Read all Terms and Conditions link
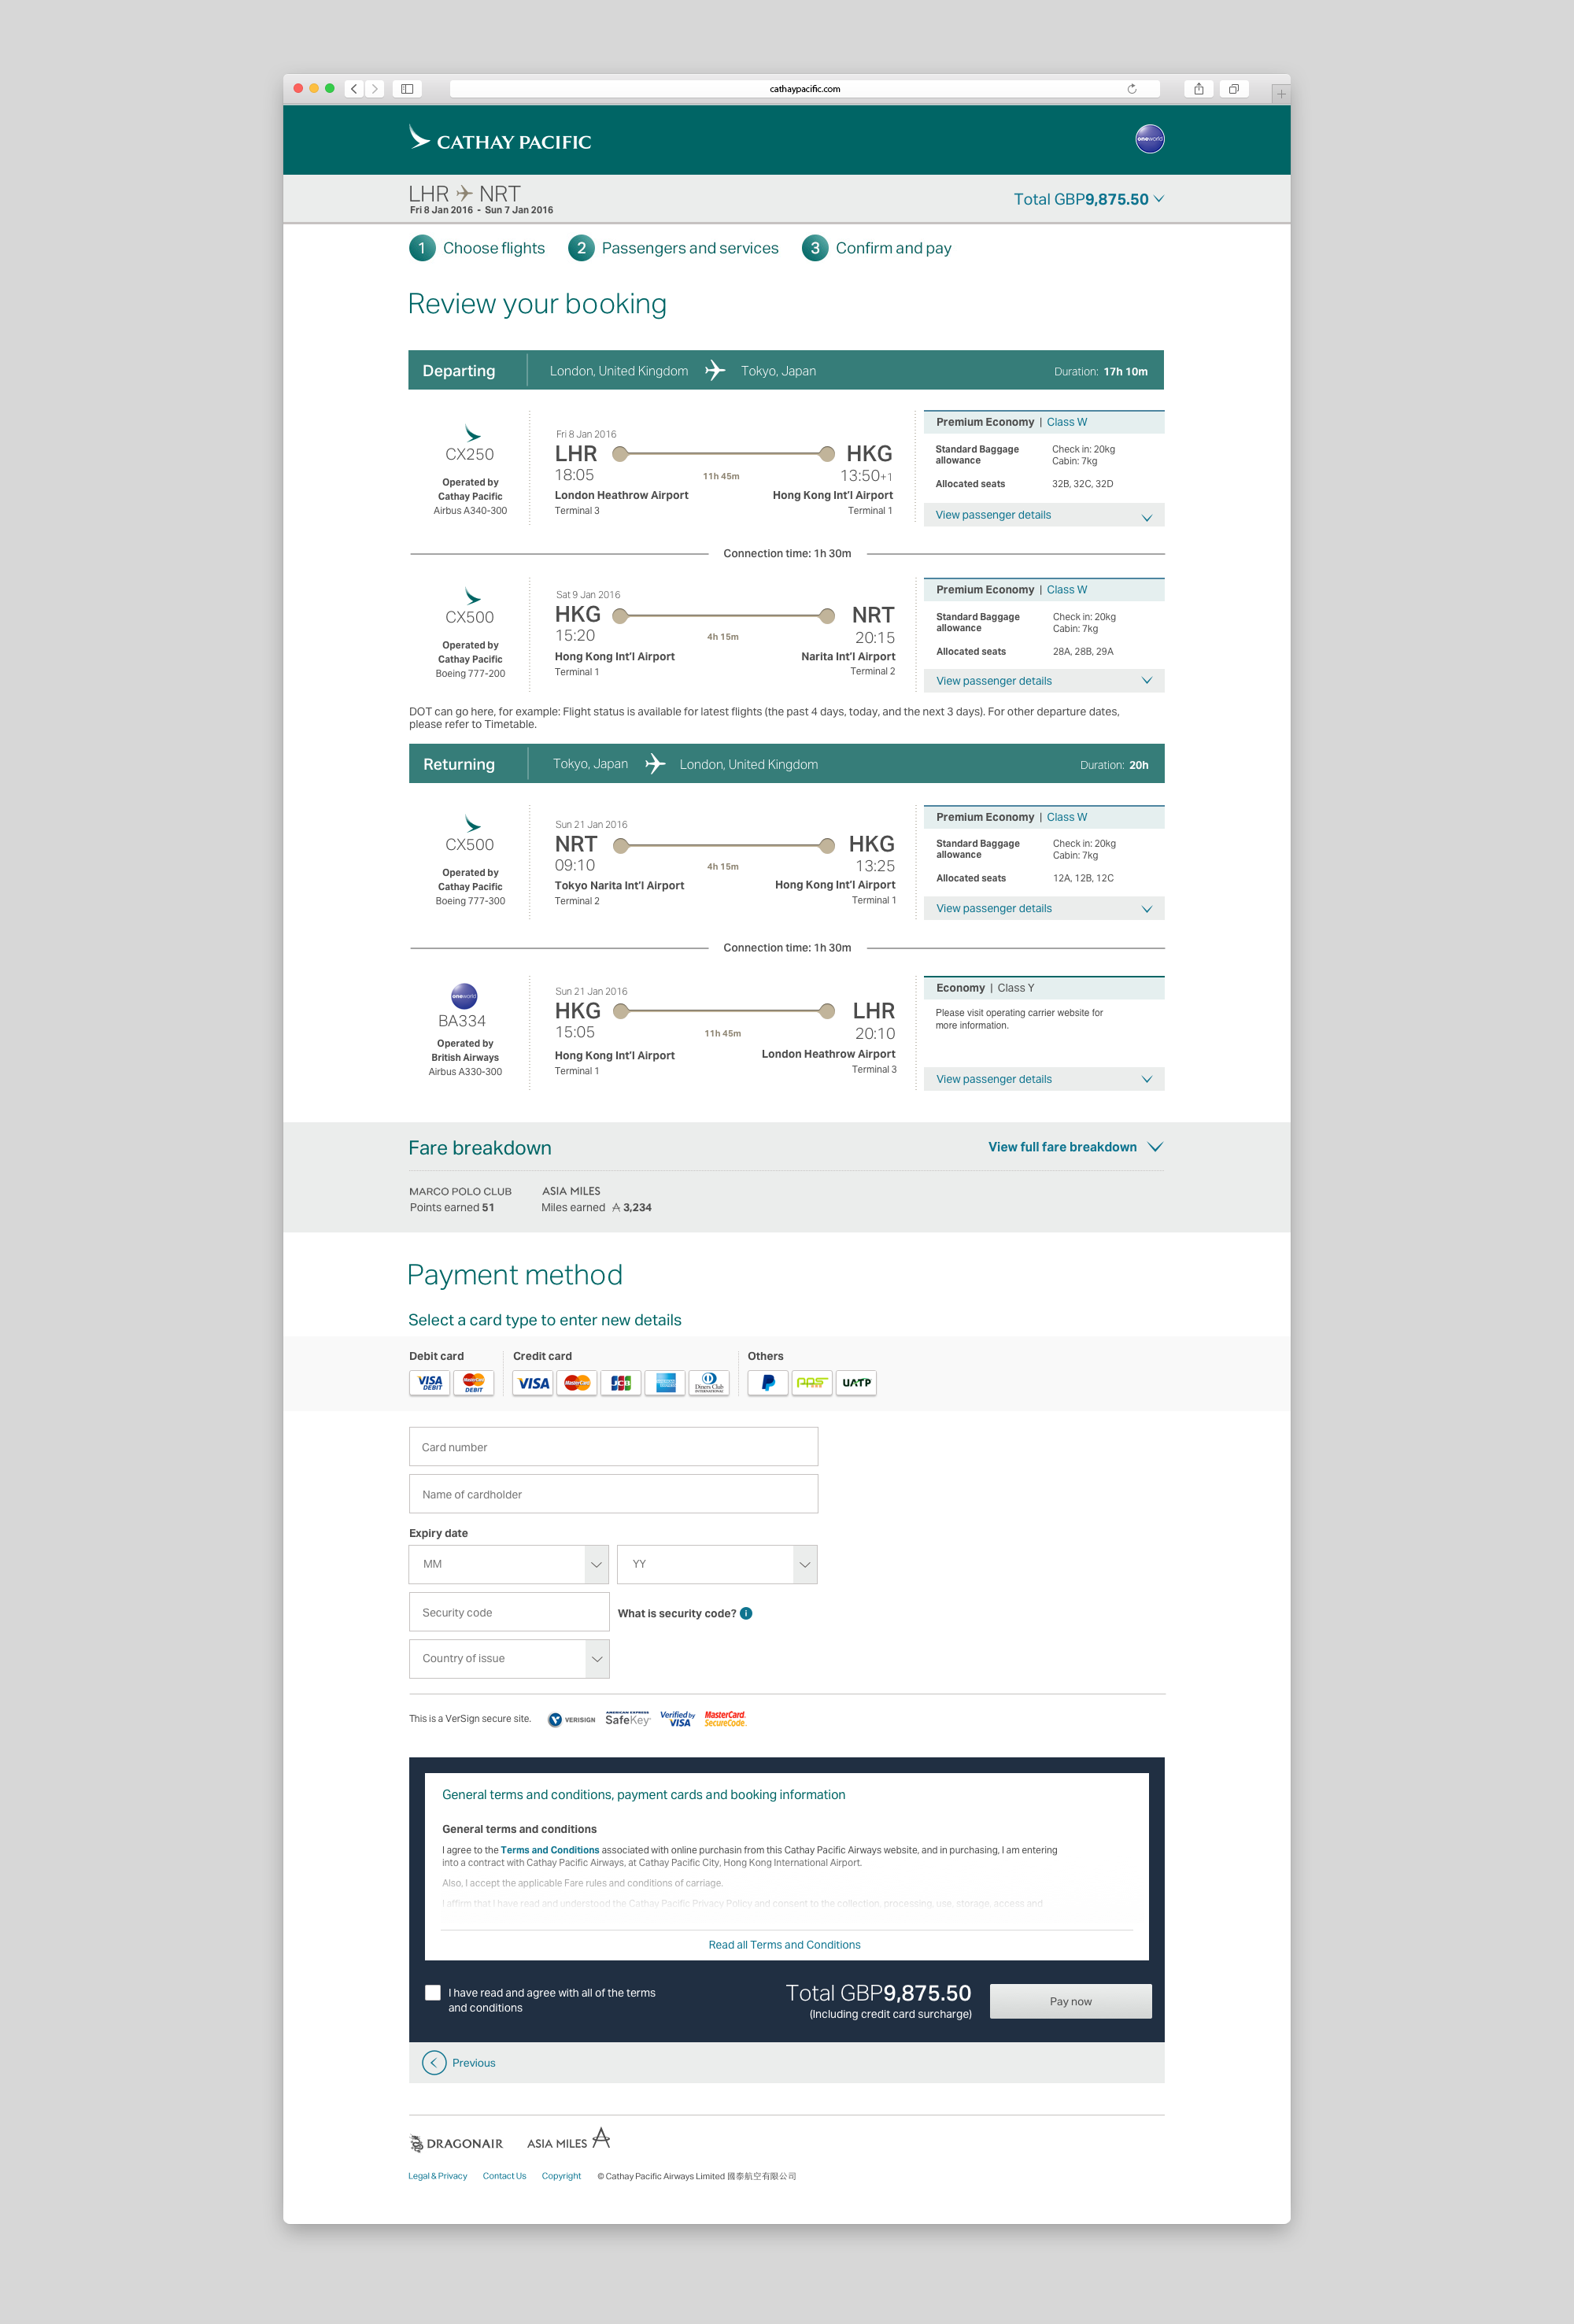The height and width of the screenshot is (2324, 1574). coord(785,1945)
